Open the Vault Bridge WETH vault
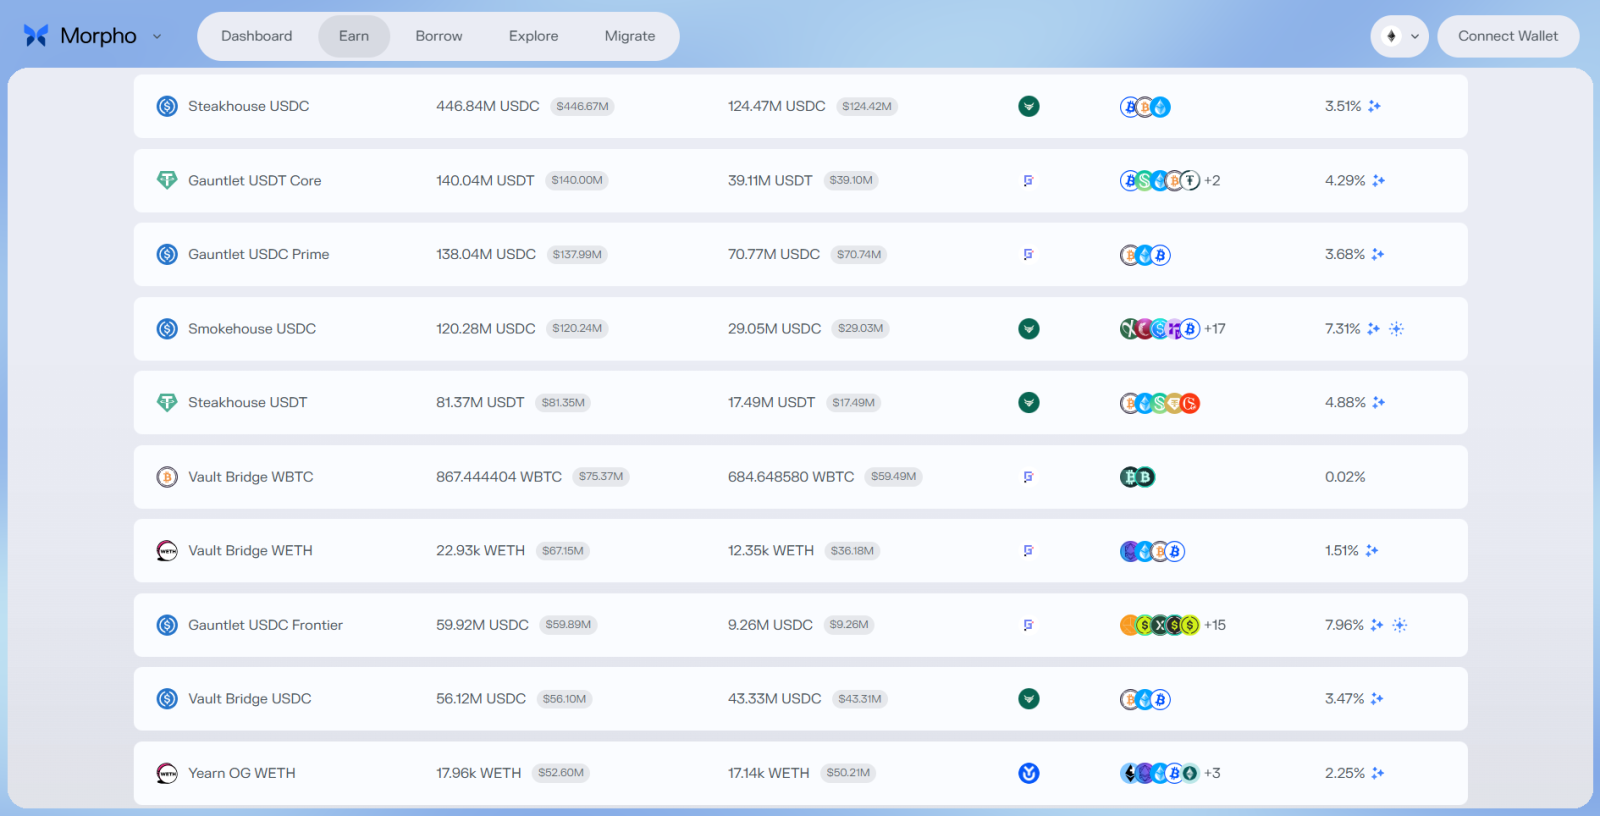The image size is (1600, 816). 250,551
